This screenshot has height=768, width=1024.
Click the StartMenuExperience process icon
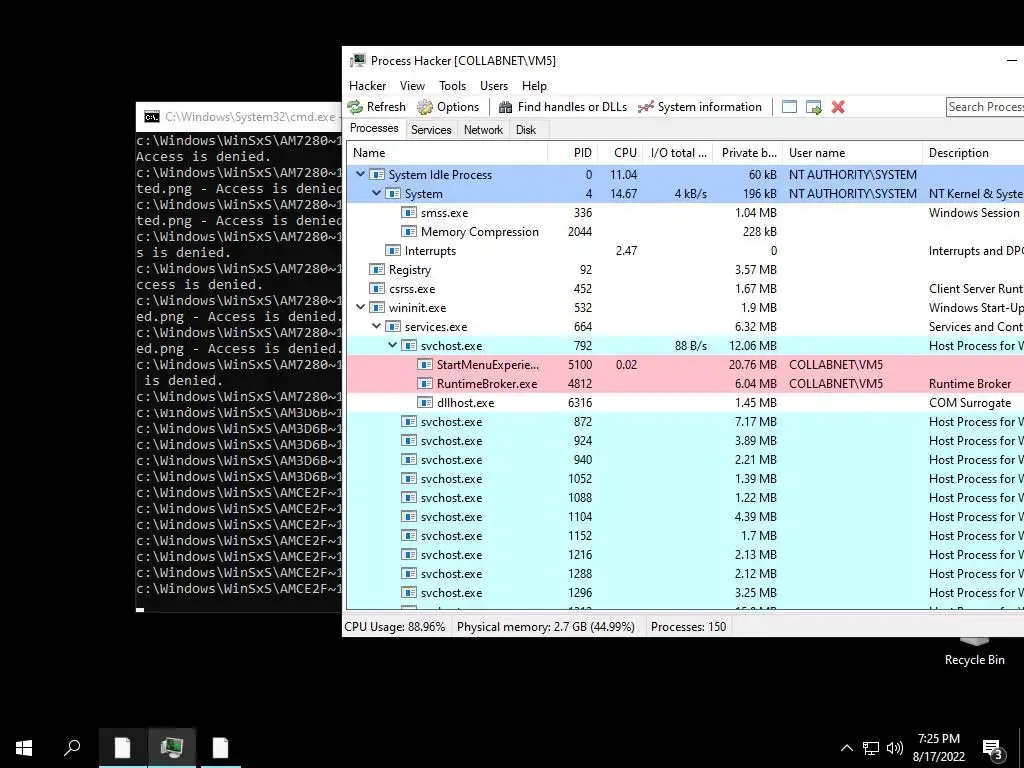tap(424, 365)
